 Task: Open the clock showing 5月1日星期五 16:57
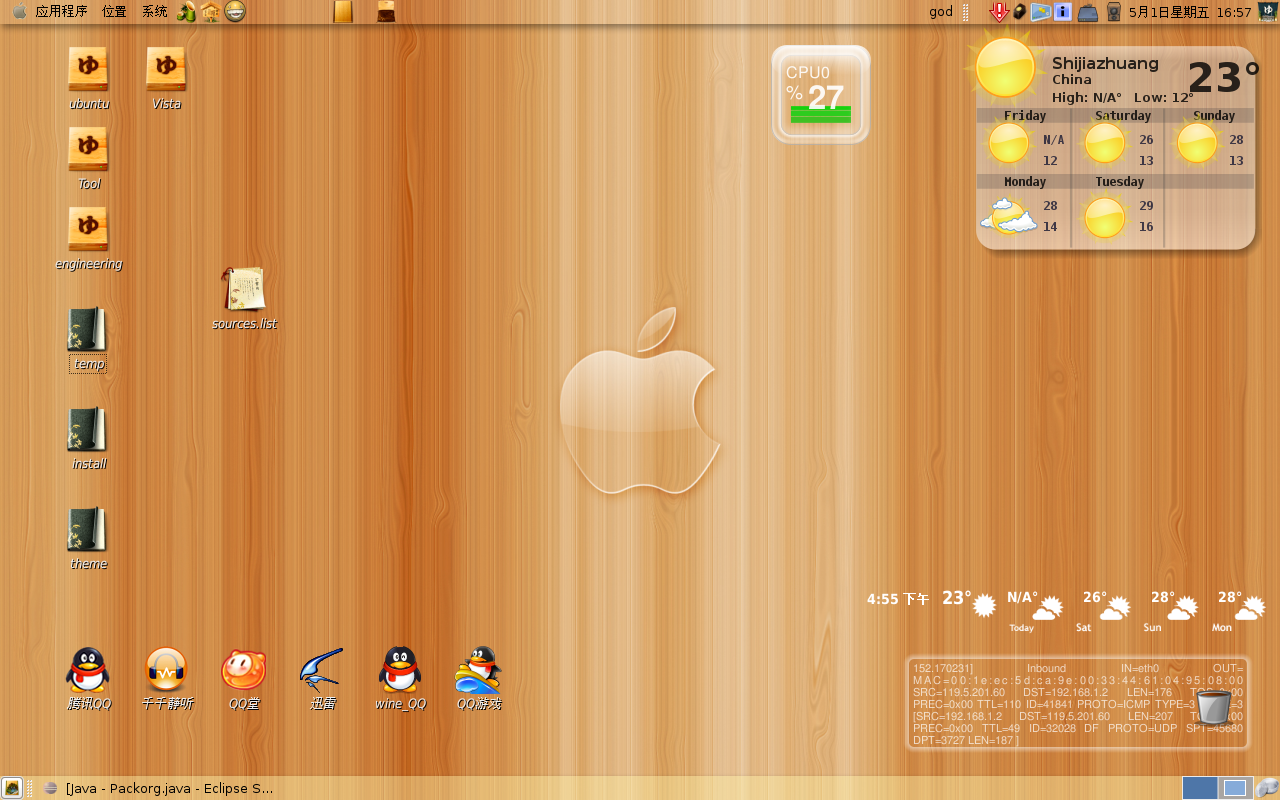1190,12
